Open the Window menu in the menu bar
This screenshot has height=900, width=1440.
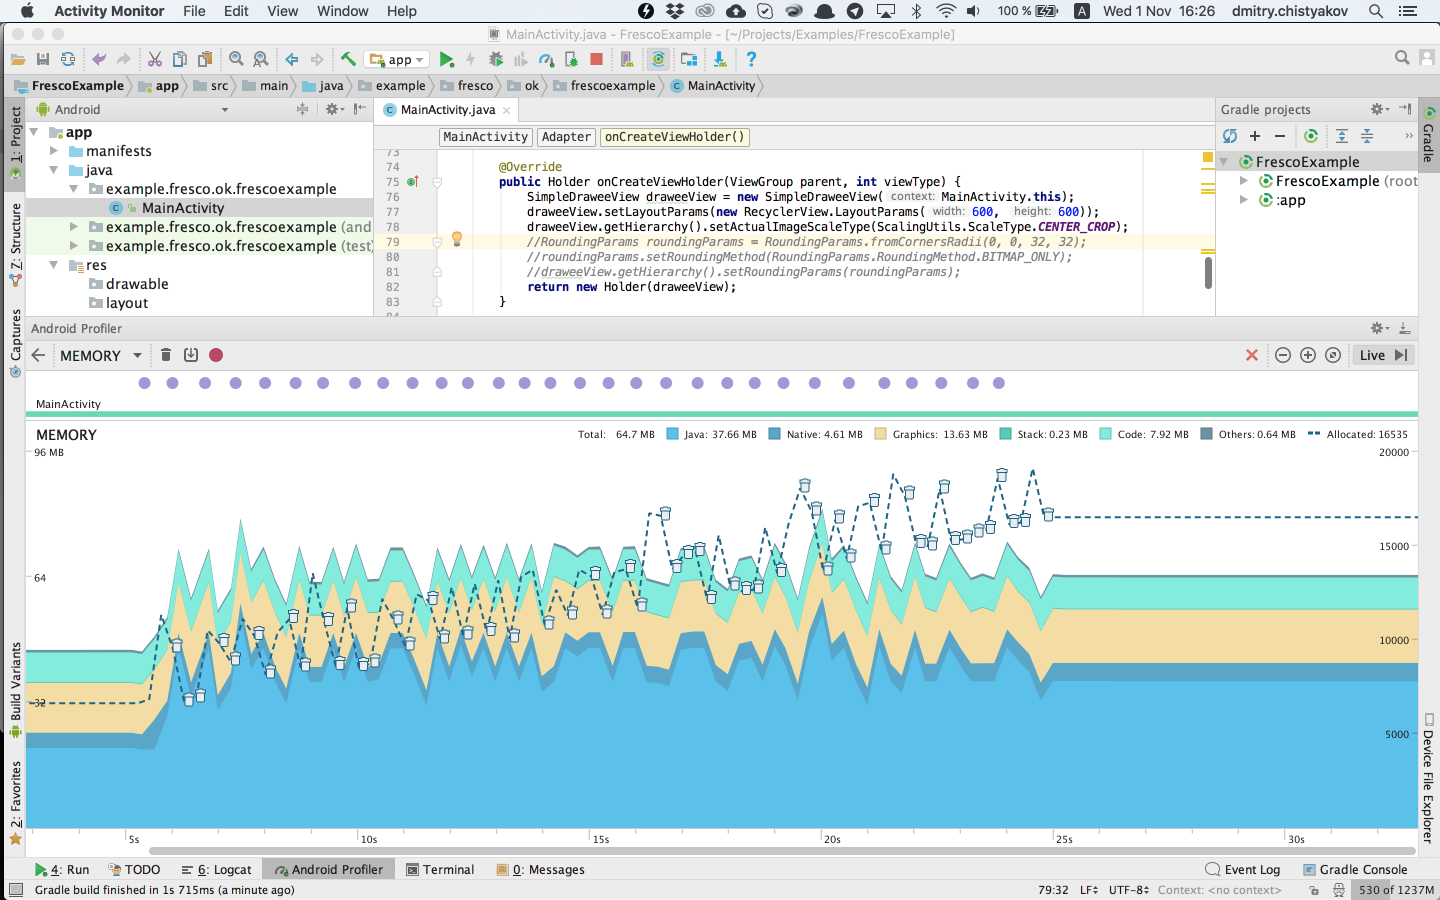(343, 11)
